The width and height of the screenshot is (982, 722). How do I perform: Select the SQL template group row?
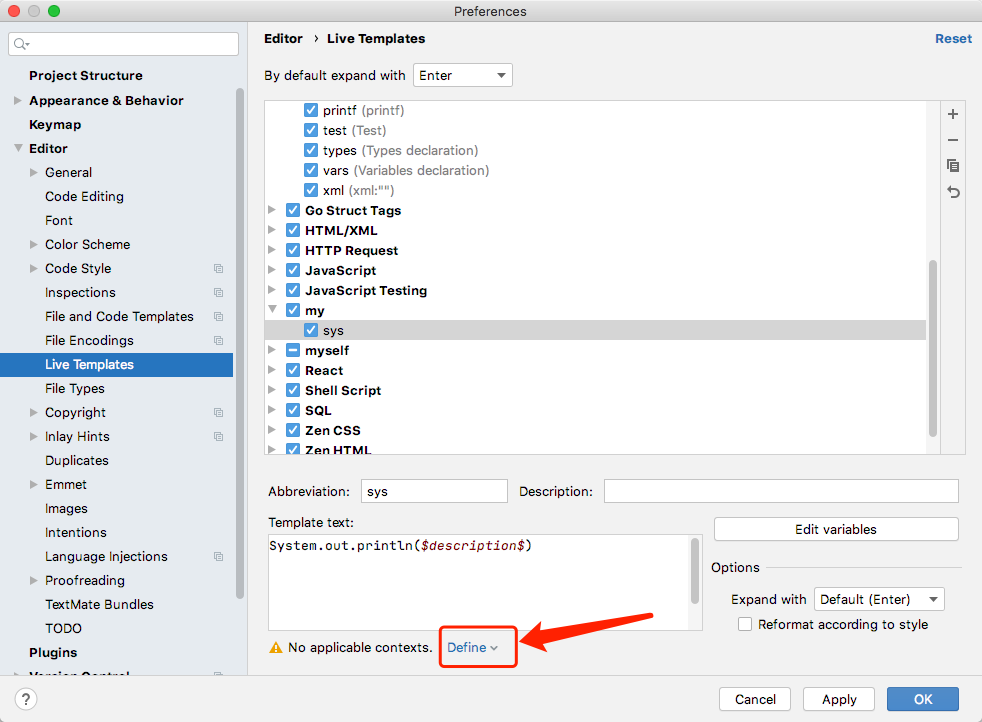pos(595,410)
